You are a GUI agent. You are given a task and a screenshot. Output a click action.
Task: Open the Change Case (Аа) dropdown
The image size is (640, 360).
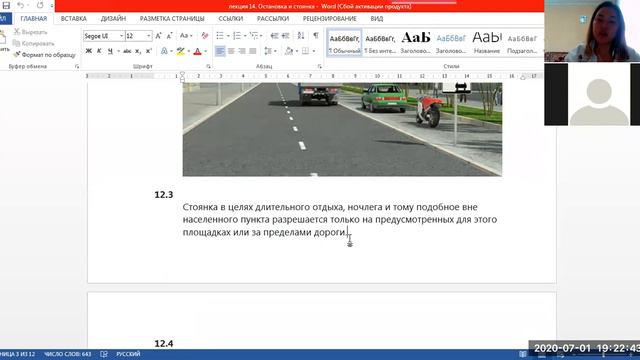click(186, 36)
